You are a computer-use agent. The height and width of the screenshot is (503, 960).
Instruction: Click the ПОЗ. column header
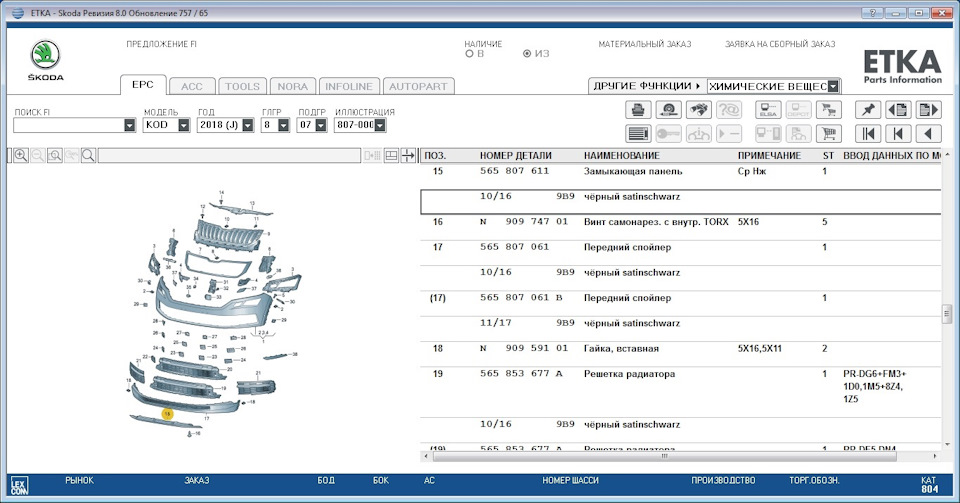(x=435, y=156)
